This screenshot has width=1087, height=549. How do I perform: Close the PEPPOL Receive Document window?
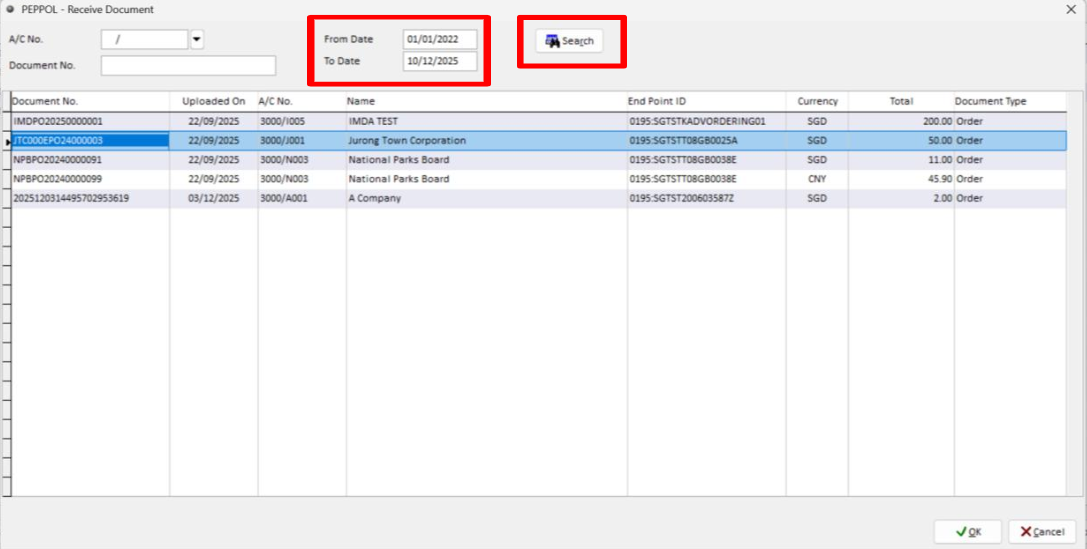click(x=1071, y=9)
